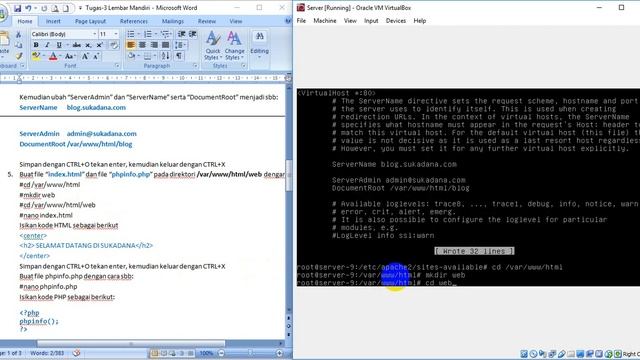The height and width of the screenshot is (360, 640).
Task: Click the Redo icon in quick access toolbar
Action: click(x=44, y=8)
